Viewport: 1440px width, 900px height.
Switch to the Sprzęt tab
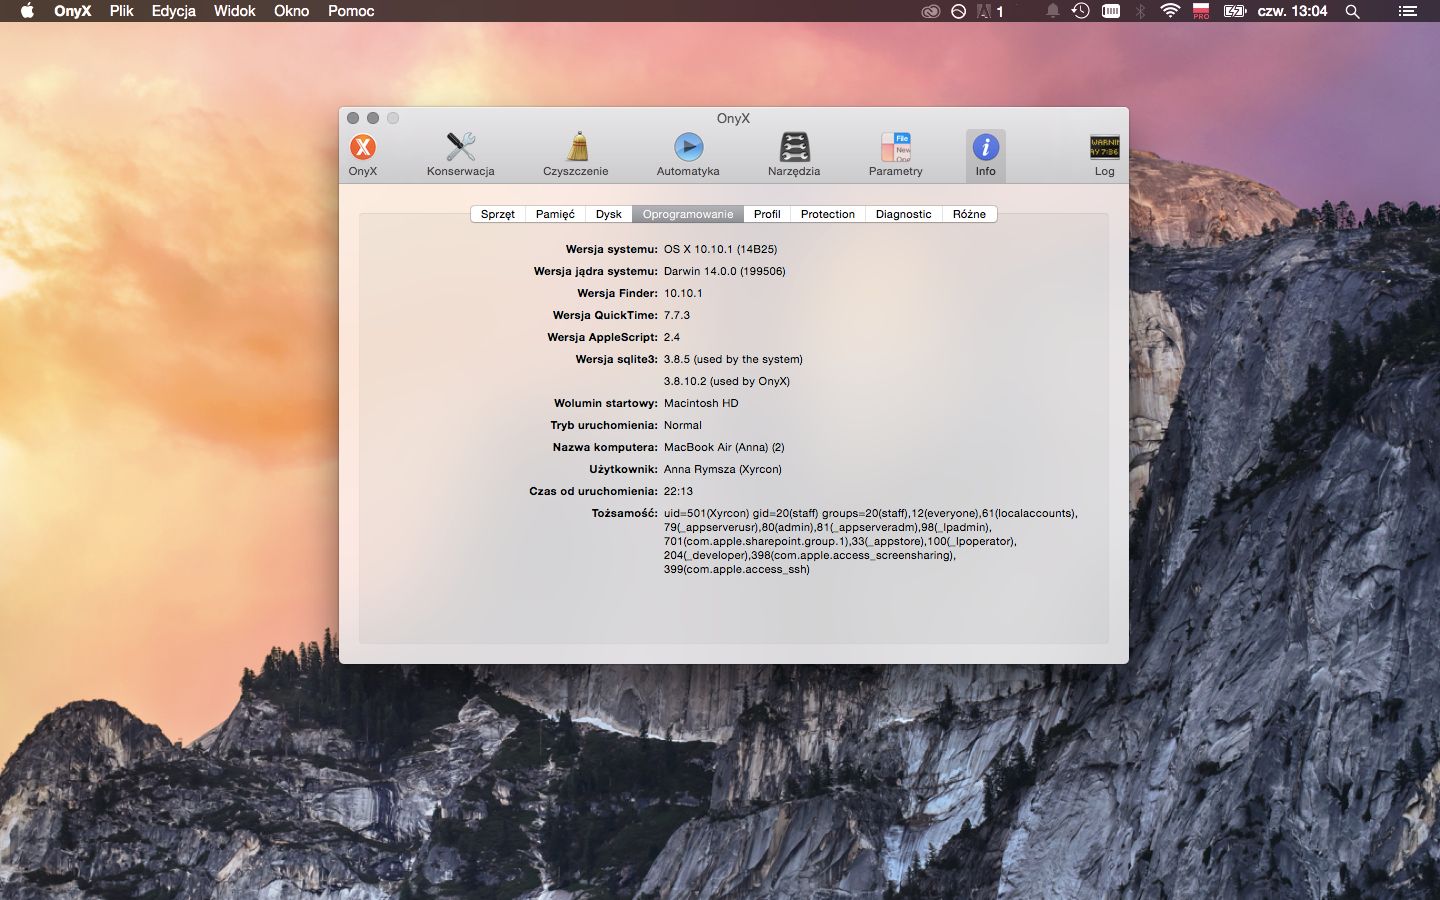point(498,214)
